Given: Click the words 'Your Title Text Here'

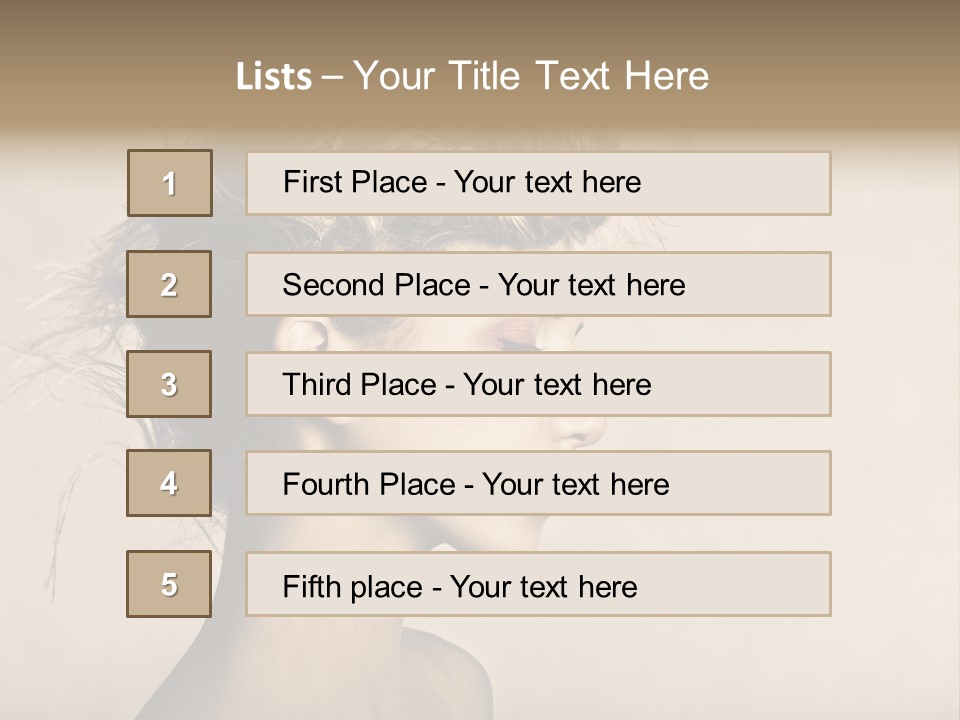Looking at the screenshot, I should click(x=531, y=76).
